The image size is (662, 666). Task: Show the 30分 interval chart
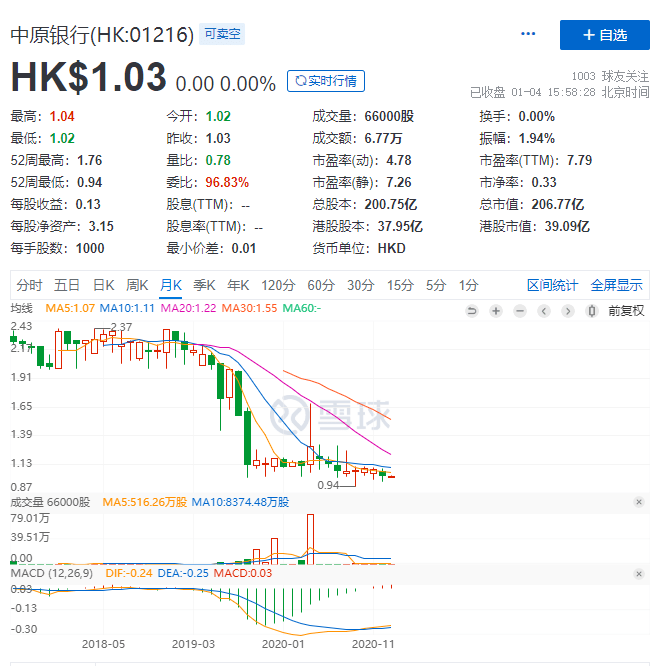pos(361,285)
